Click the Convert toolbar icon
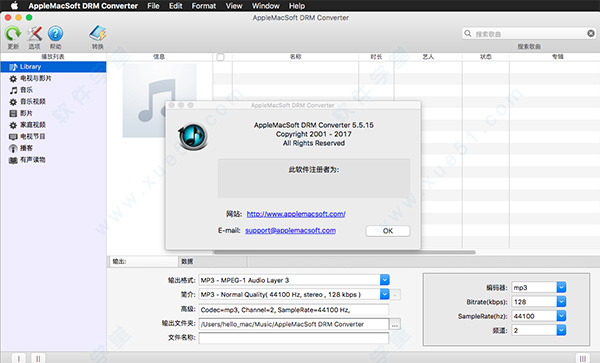The height and width of the screenshot is (363, 600). pyautogui.click(x=98, y=34)
